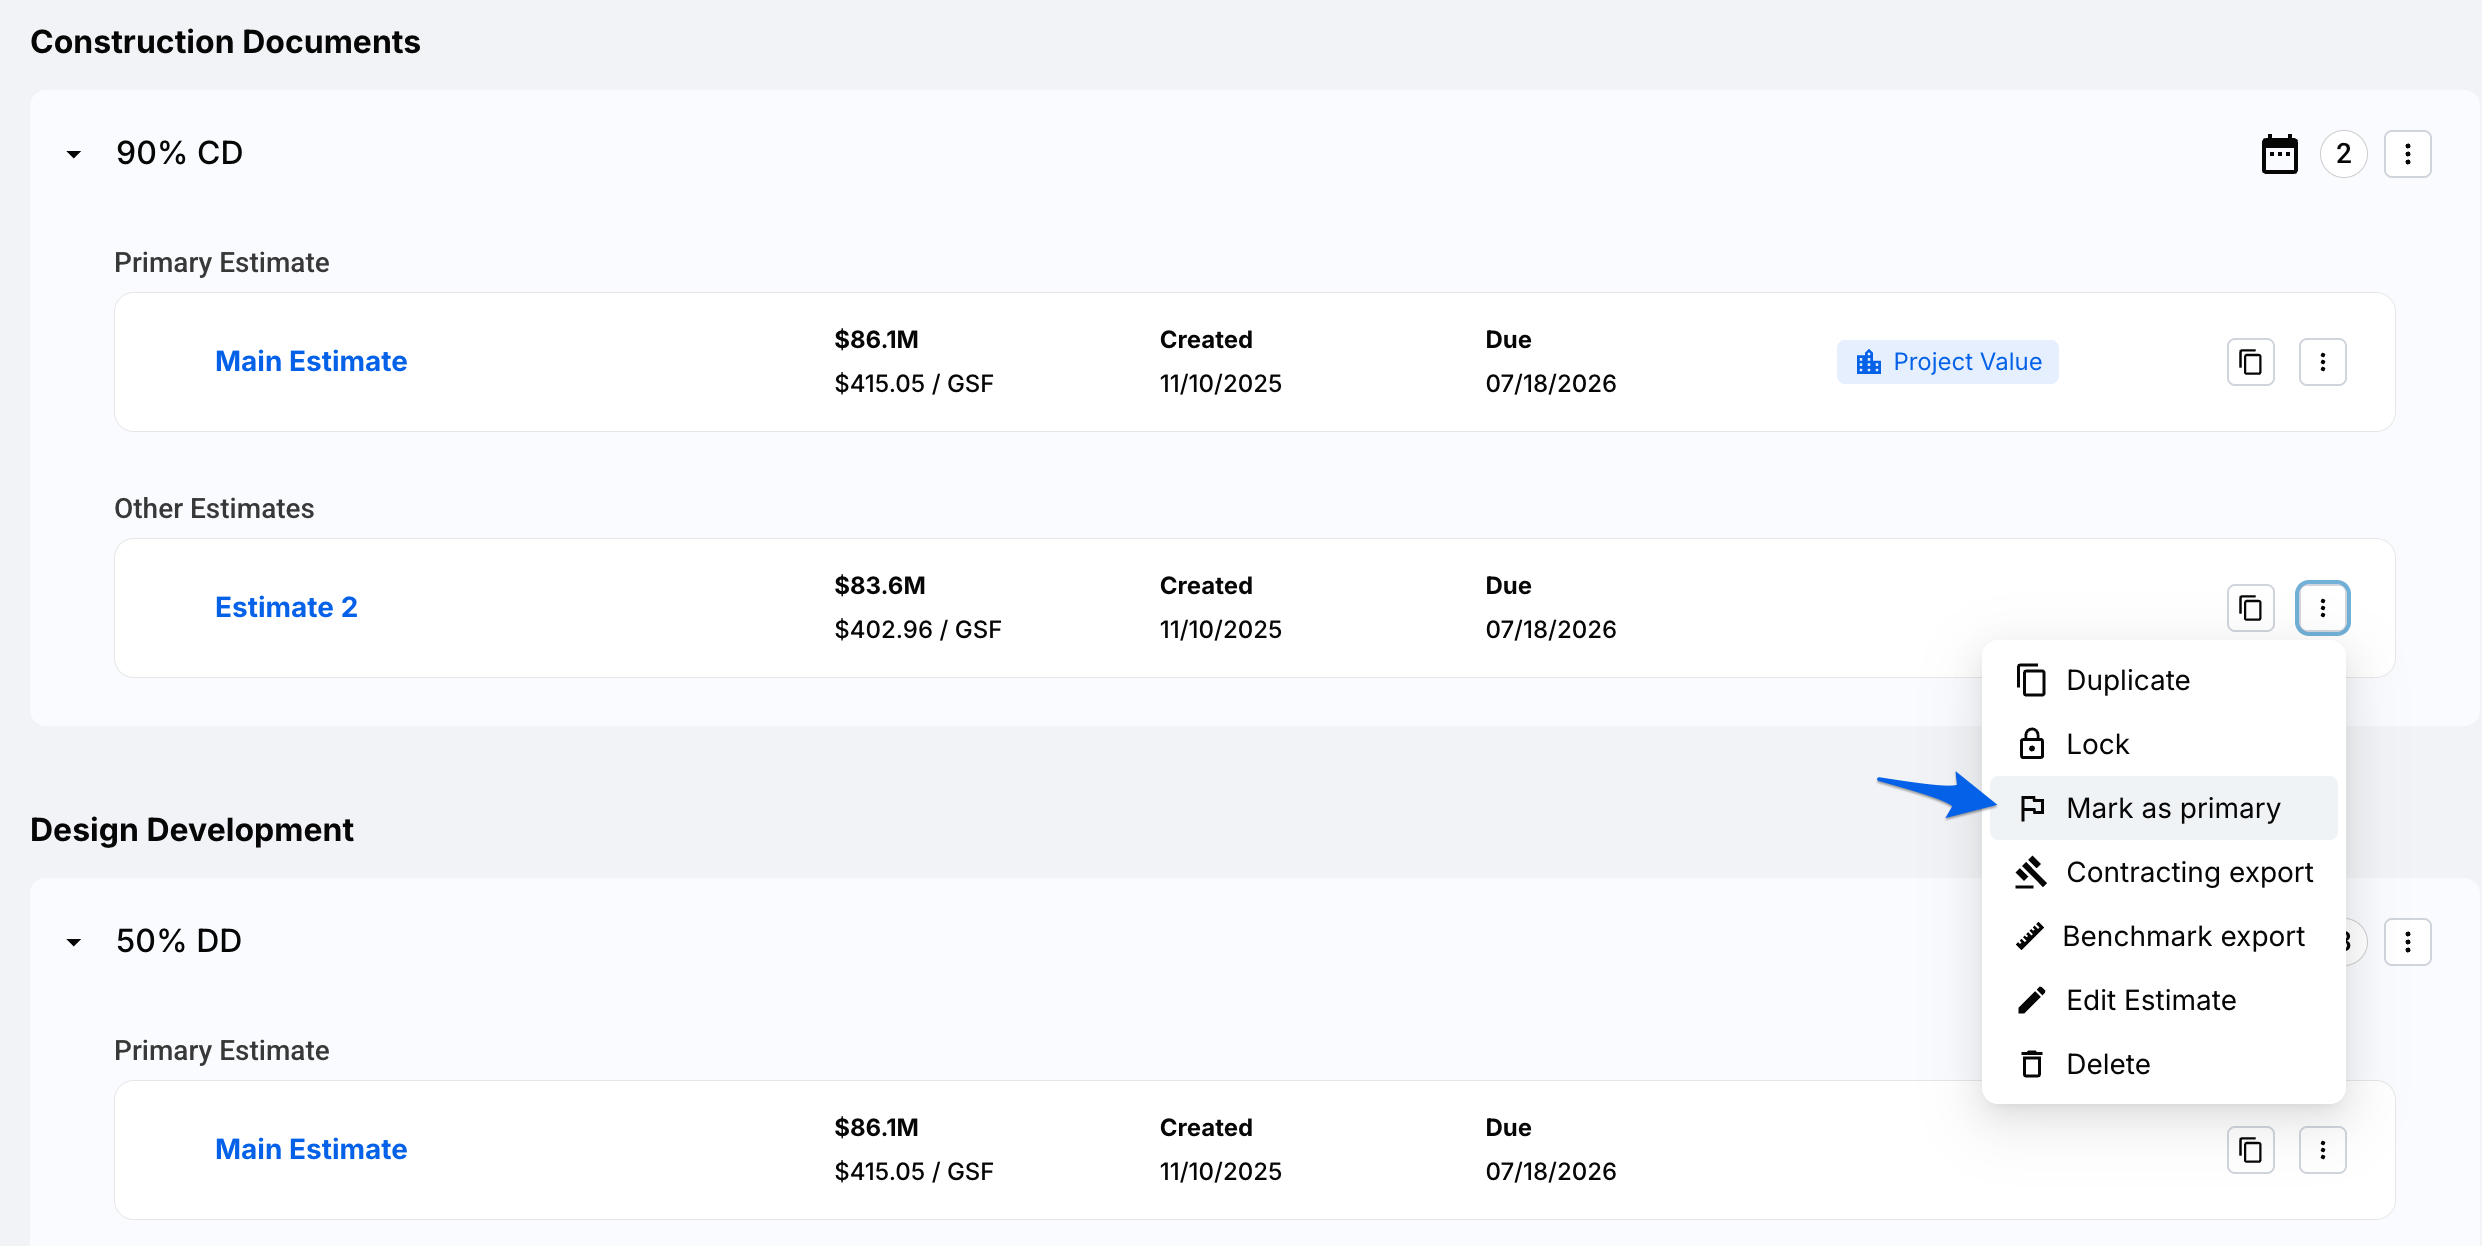
Task: Select Benchmark export menu entry
Action: tap(2182, 936)
